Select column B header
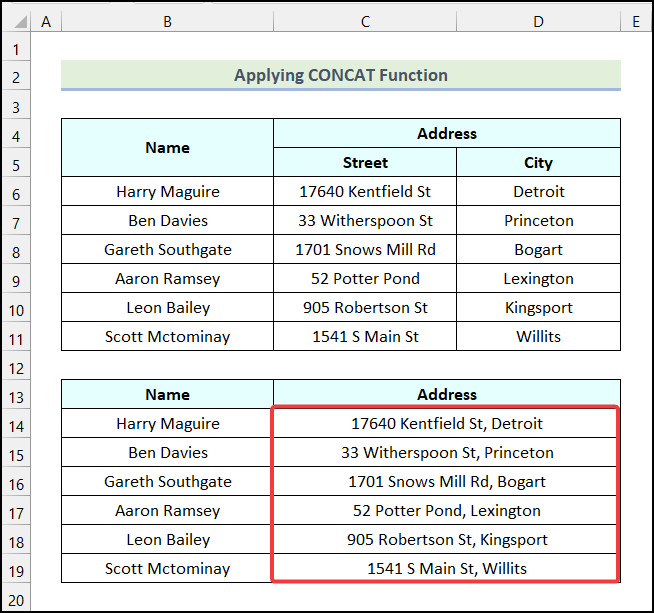654x613 pixels. pos(167,21)
